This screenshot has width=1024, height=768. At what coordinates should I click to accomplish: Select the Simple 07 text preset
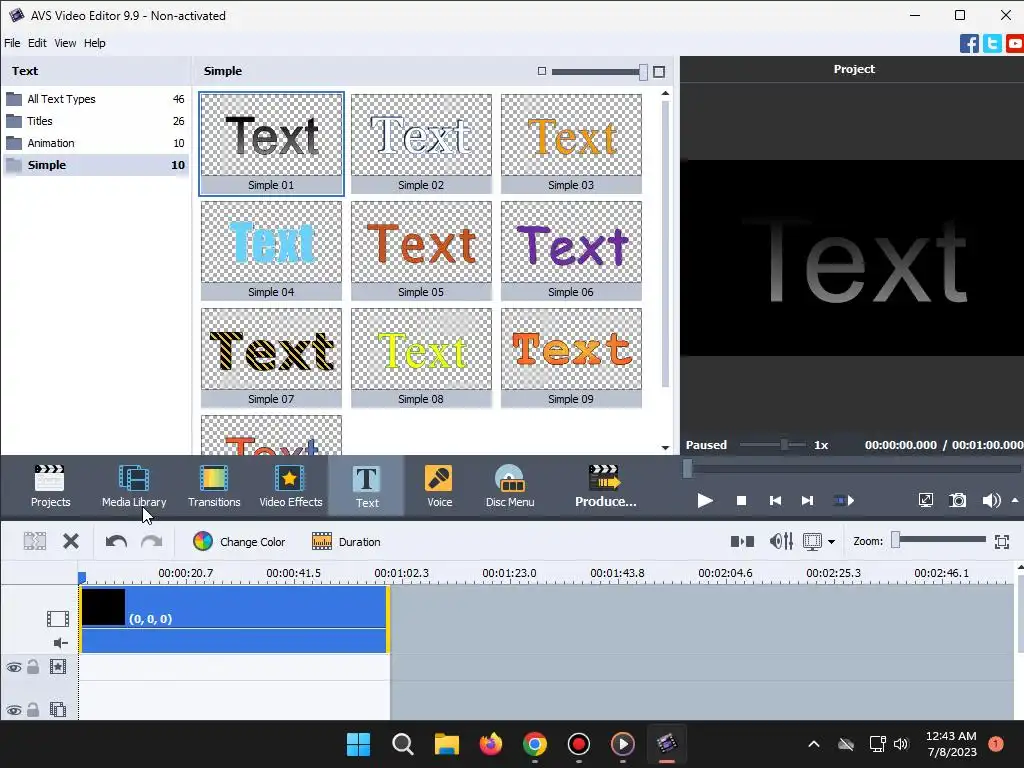[271, 358]
